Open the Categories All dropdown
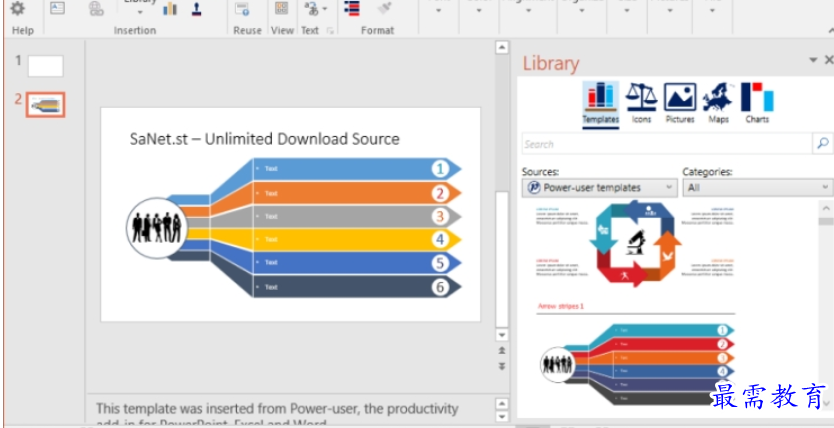The width and height of the screenshot is (834, 428). [x=758, y=188]
